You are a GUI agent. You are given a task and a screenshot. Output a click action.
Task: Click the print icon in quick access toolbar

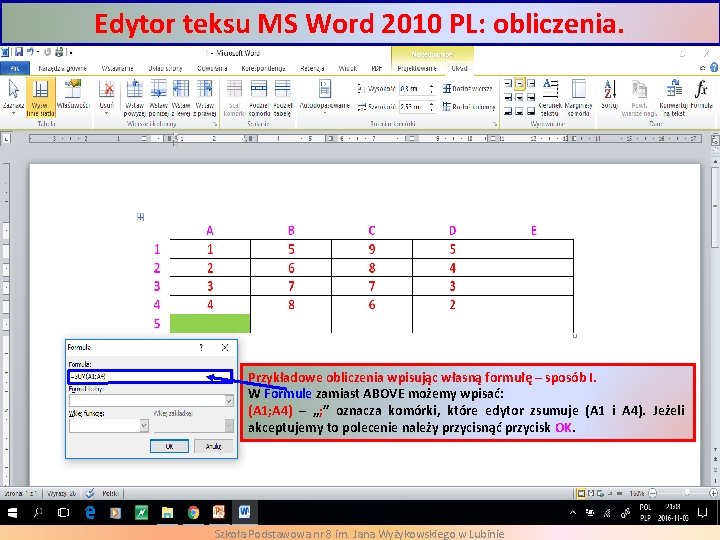59,52
